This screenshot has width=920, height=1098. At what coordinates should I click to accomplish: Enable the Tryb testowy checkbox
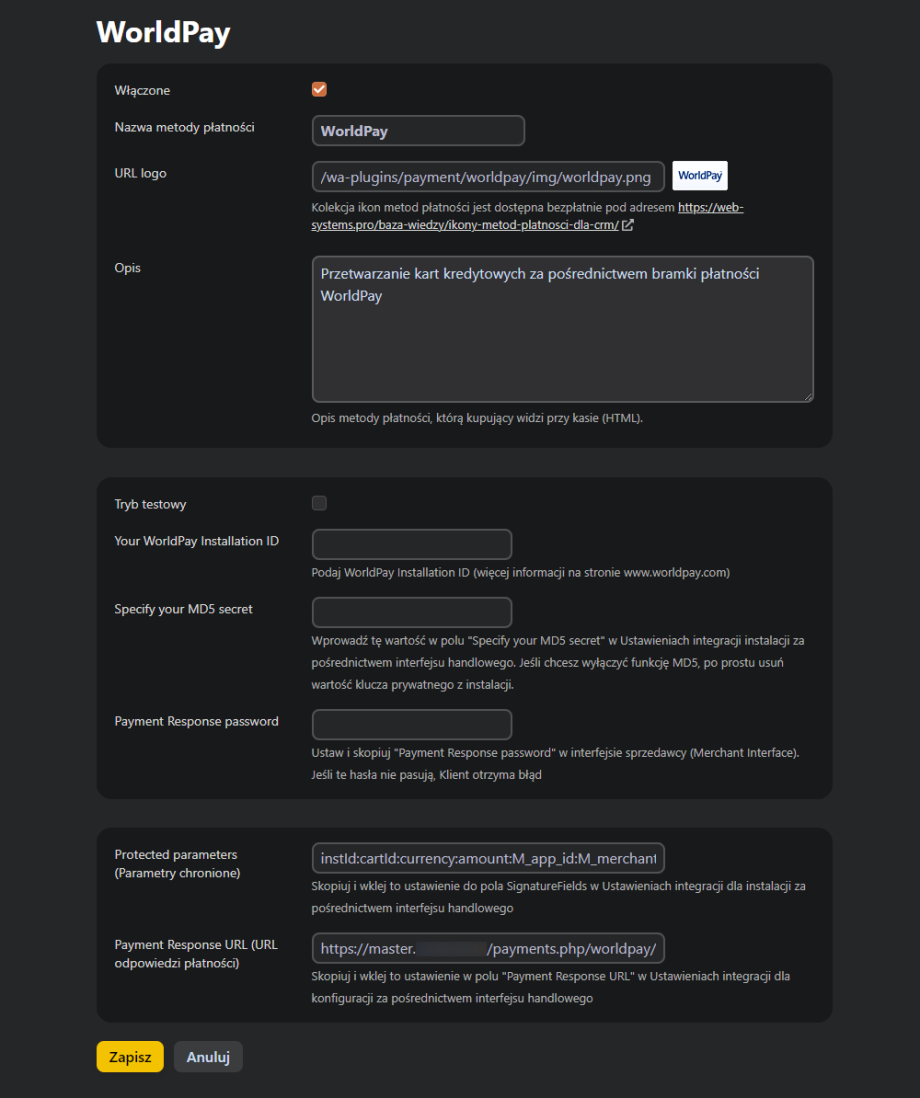click(320, 503)
